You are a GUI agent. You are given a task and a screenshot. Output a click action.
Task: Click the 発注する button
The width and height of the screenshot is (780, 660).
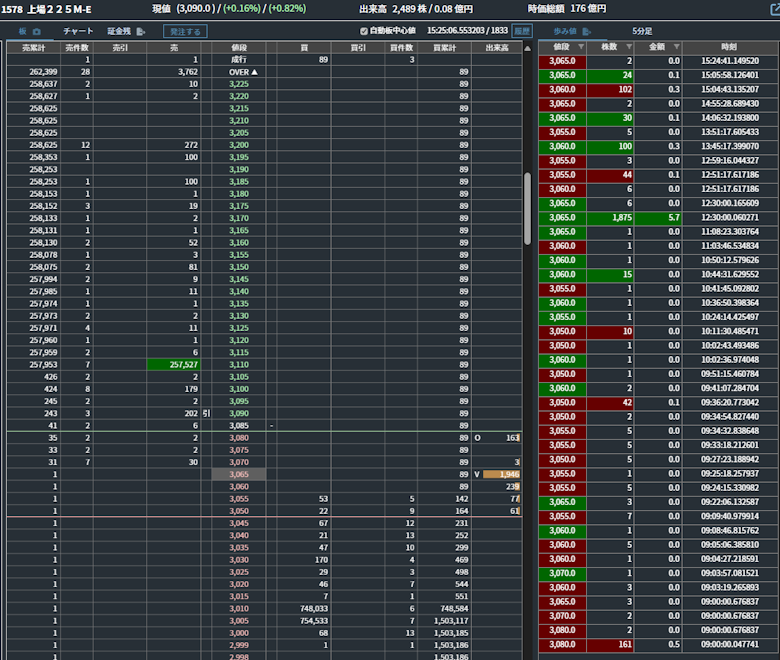pyautogui.click(x=185, y=31)
